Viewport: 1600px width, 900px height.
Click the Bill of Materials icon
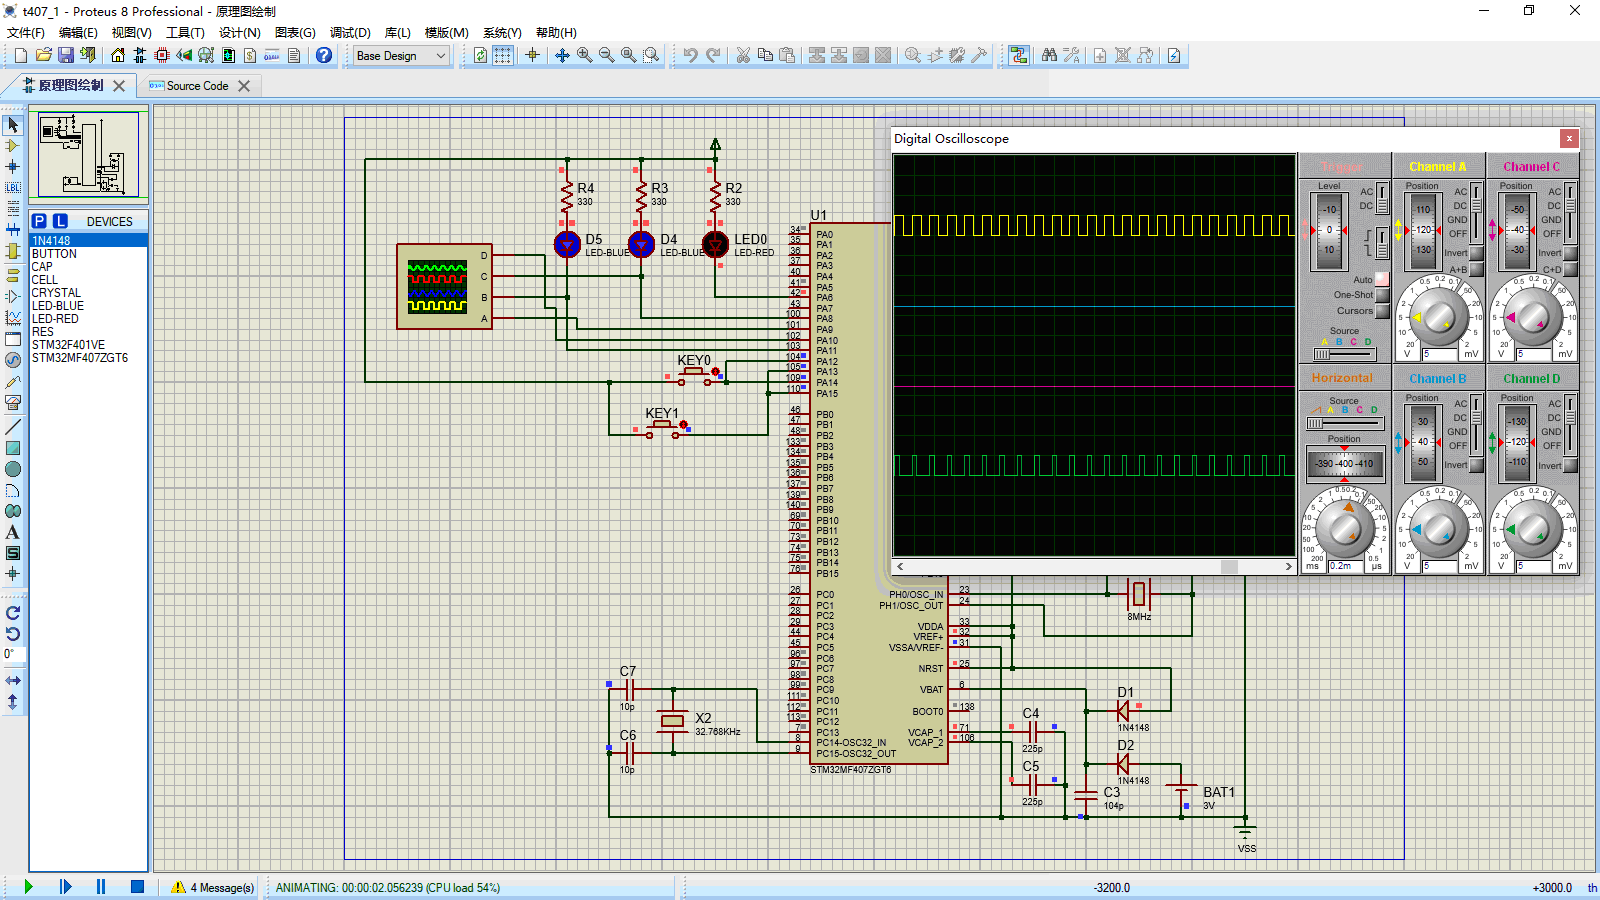pyautogui.click(x=249, y=55)
